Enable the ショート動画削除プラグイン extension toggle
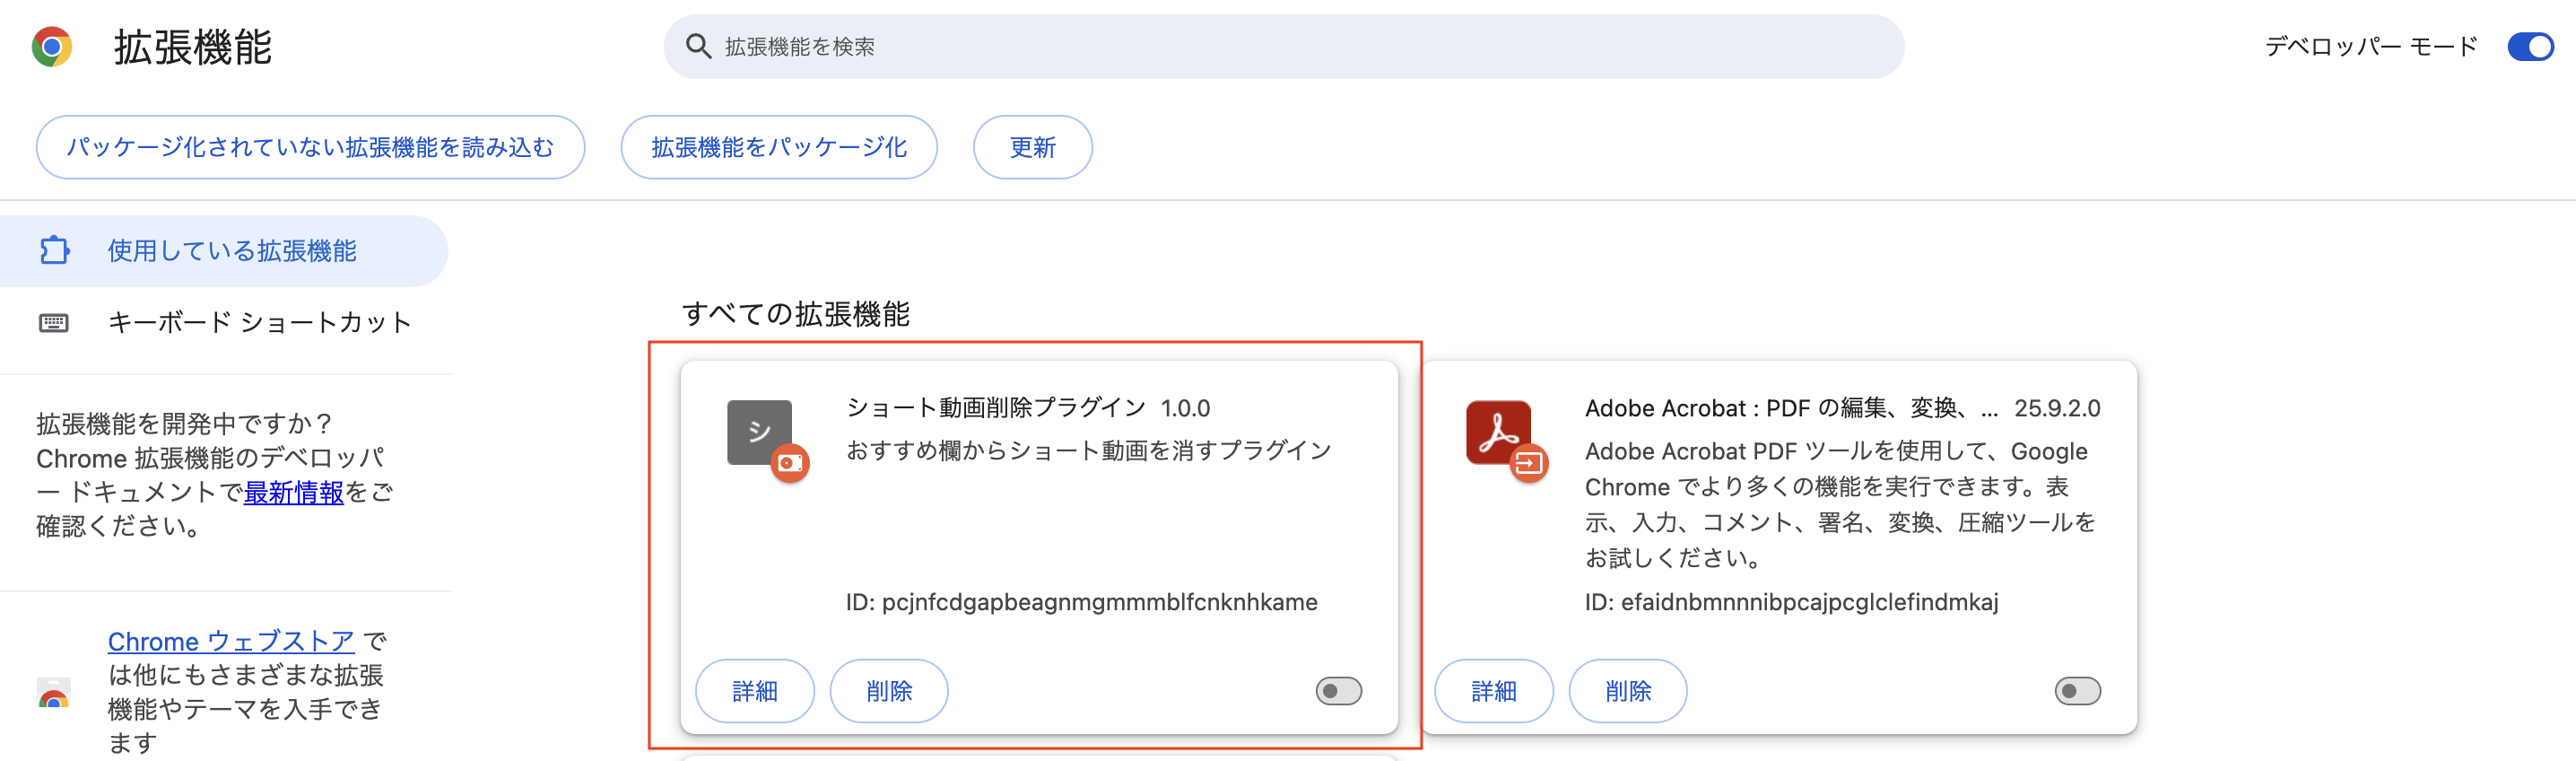 (x=1339, y=691)
